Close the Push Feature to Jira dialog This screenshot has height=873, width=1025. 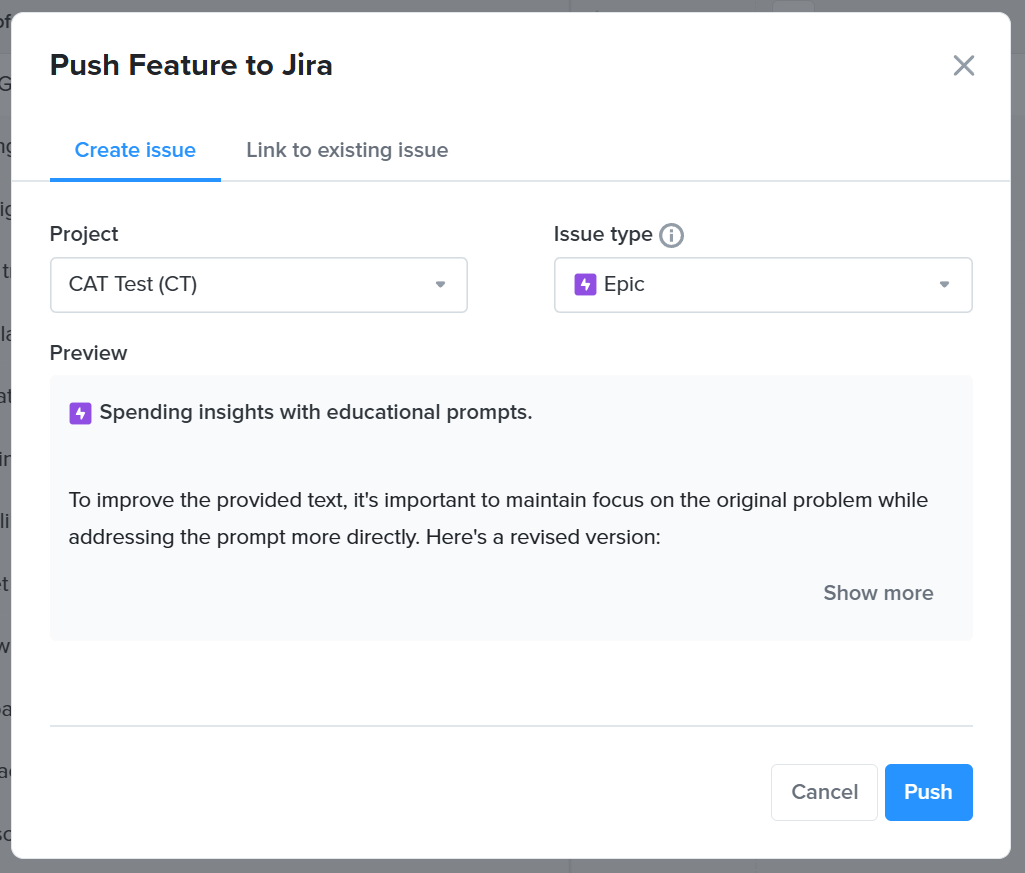click(964, 65)
